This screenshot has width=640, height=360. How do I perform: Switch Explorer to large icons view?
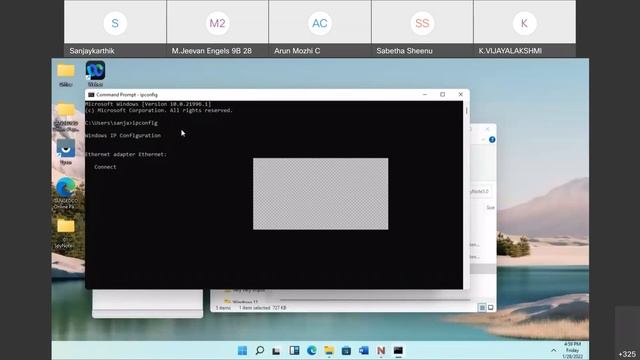click(x=491, y=307)
